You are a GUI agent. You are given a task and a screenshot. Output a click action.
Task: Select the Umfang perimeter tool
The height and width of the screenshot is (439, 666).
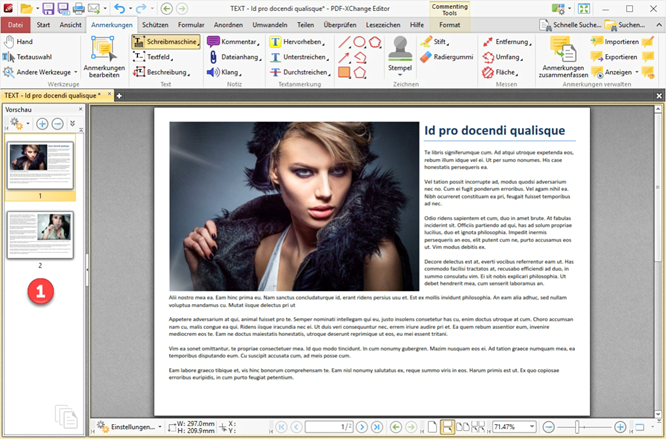[x=502, y=57]
